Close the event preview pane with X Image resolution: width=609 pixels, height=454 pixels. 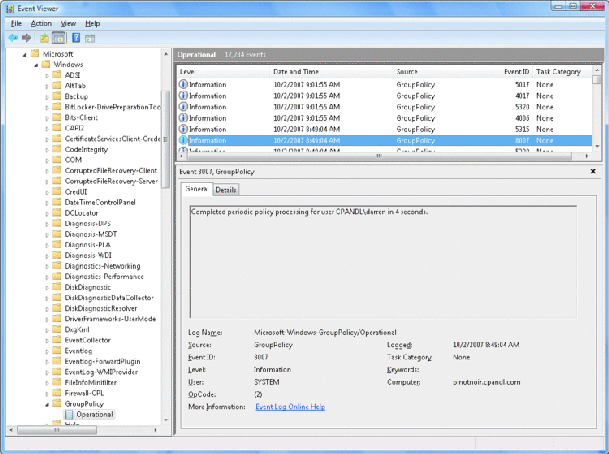tap(593, 171)
